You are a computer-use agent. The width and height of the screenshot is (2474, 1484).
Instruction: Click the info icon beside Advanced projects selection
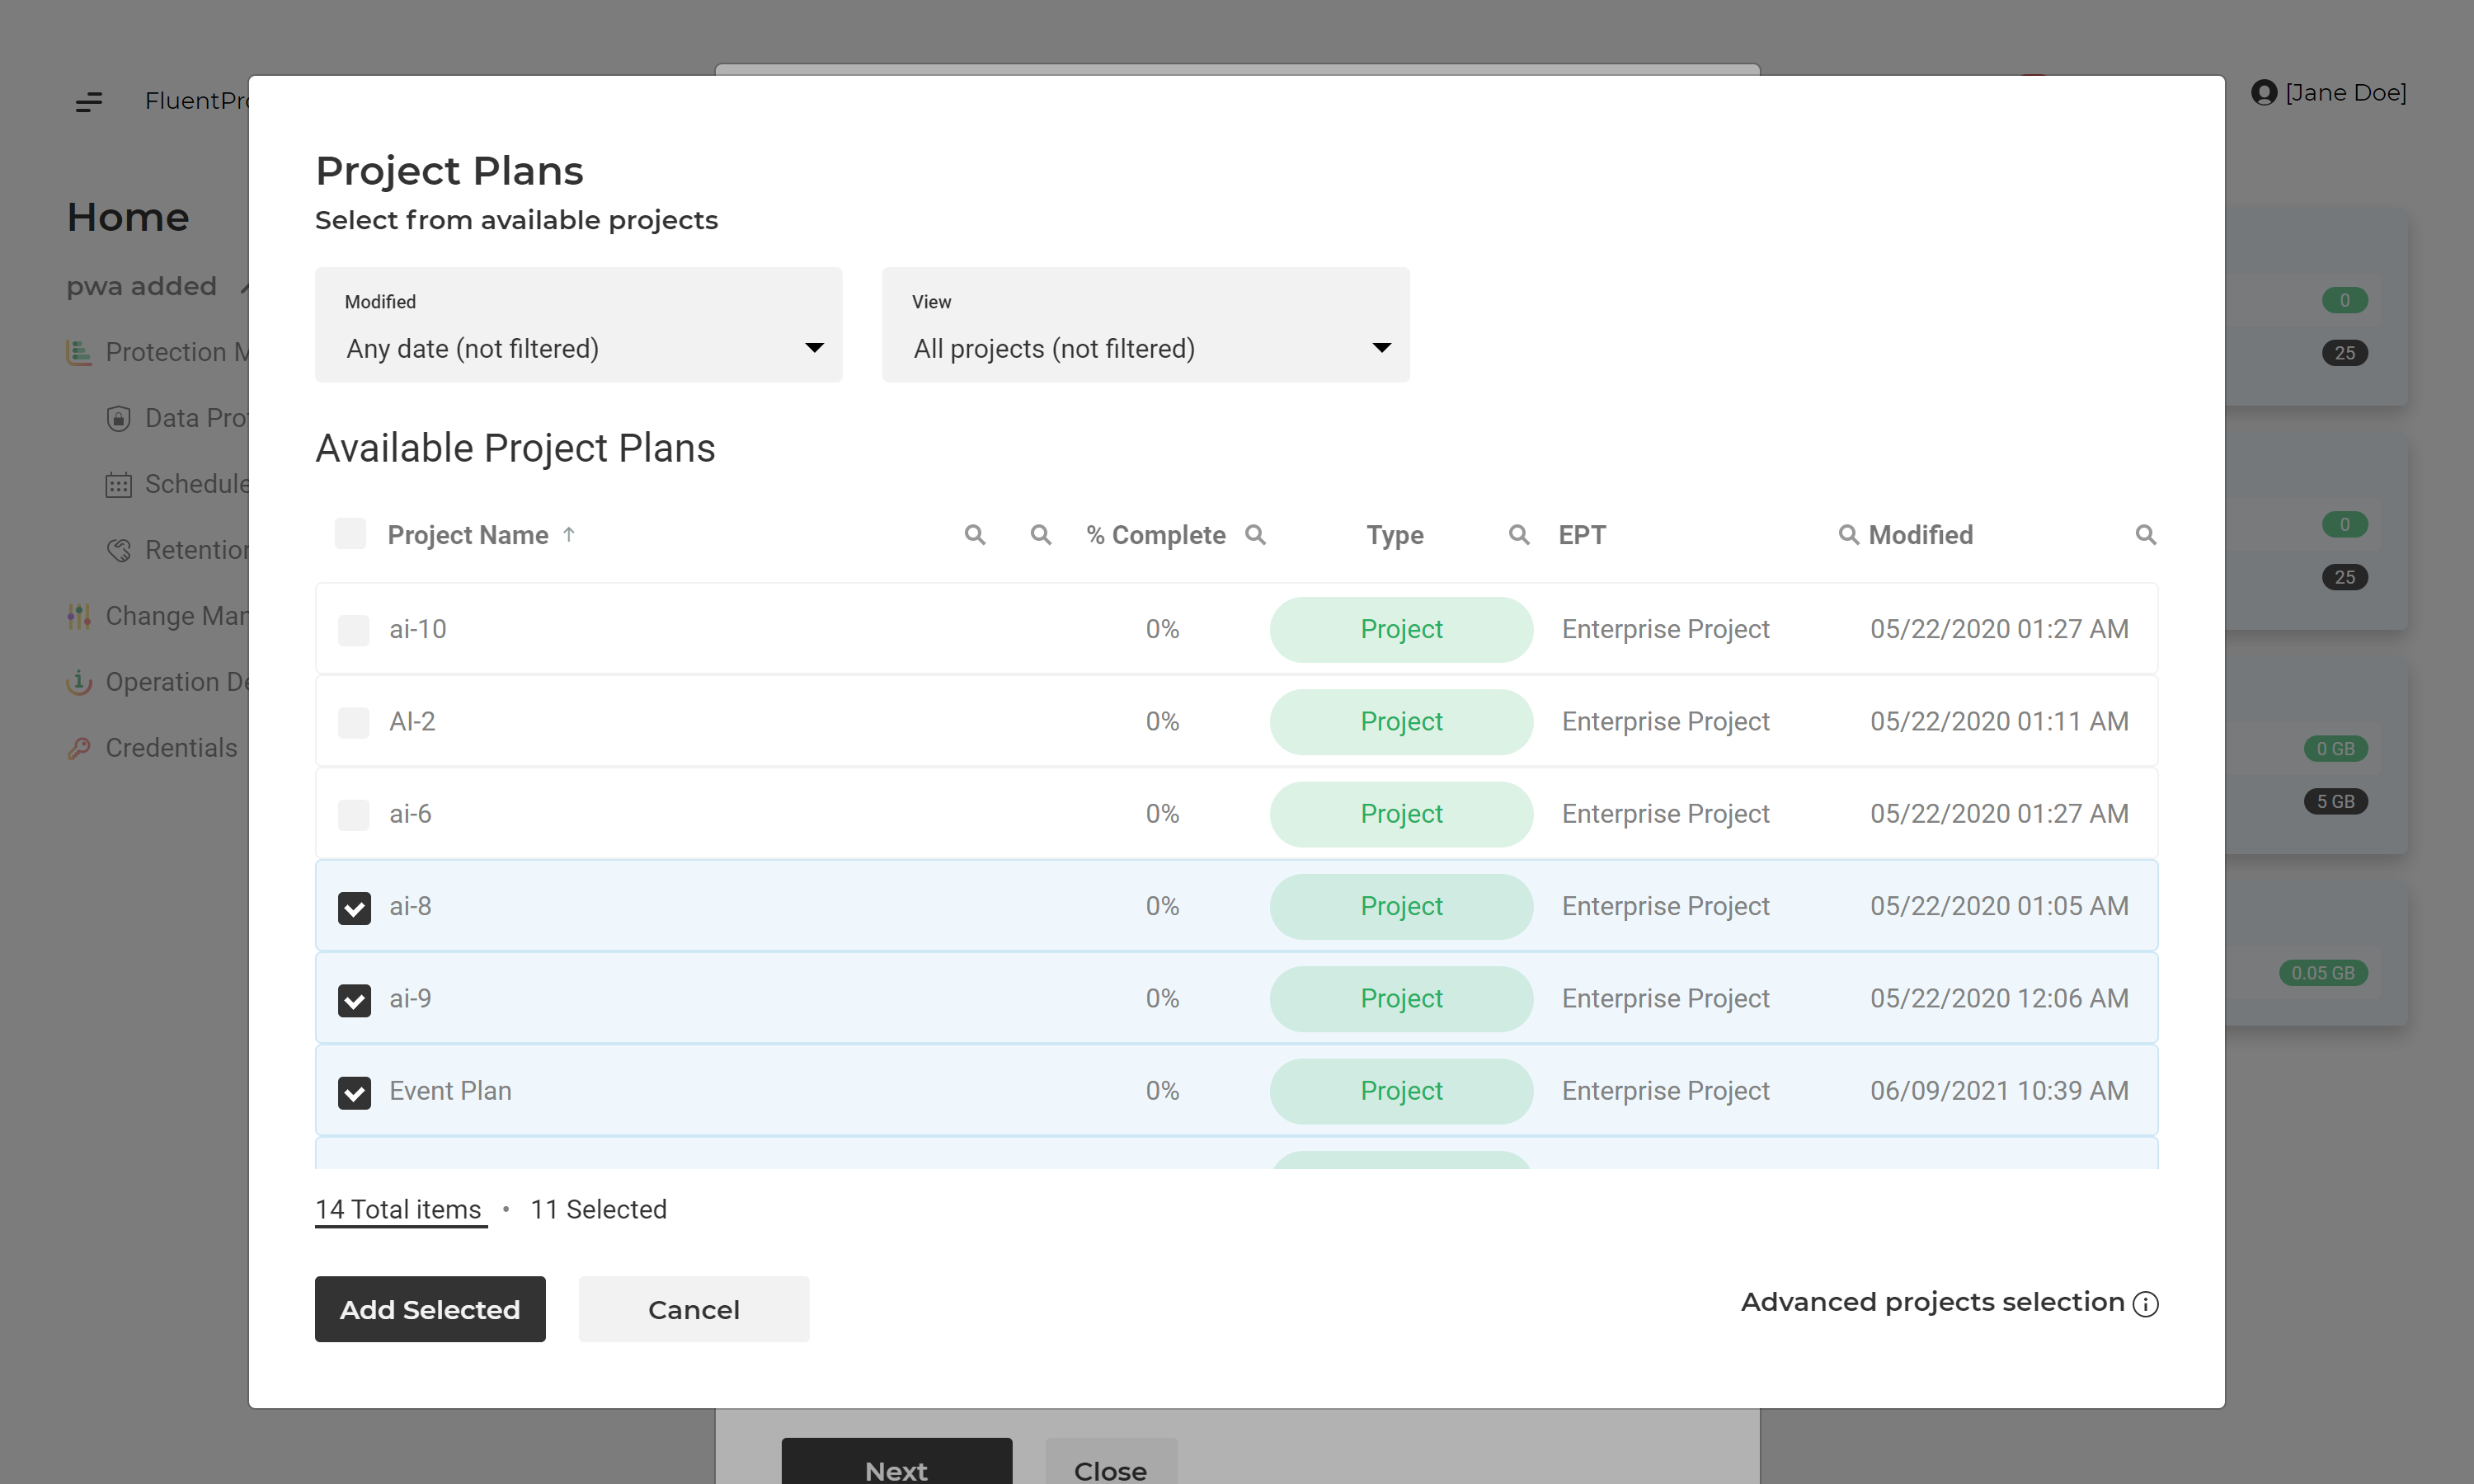pos(2145,1304)
